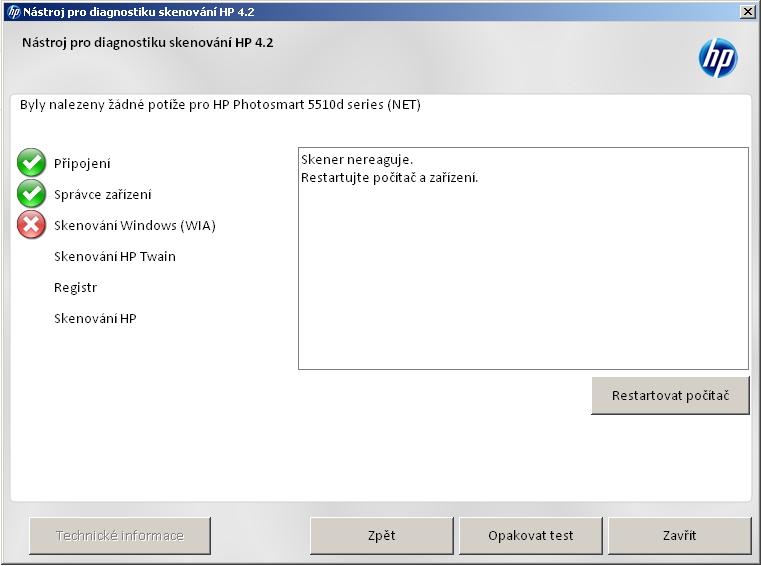Click the 'Skener nereaguje.' message text
The width and height of the screenshot is (761, 566).
tap(357, 160)
